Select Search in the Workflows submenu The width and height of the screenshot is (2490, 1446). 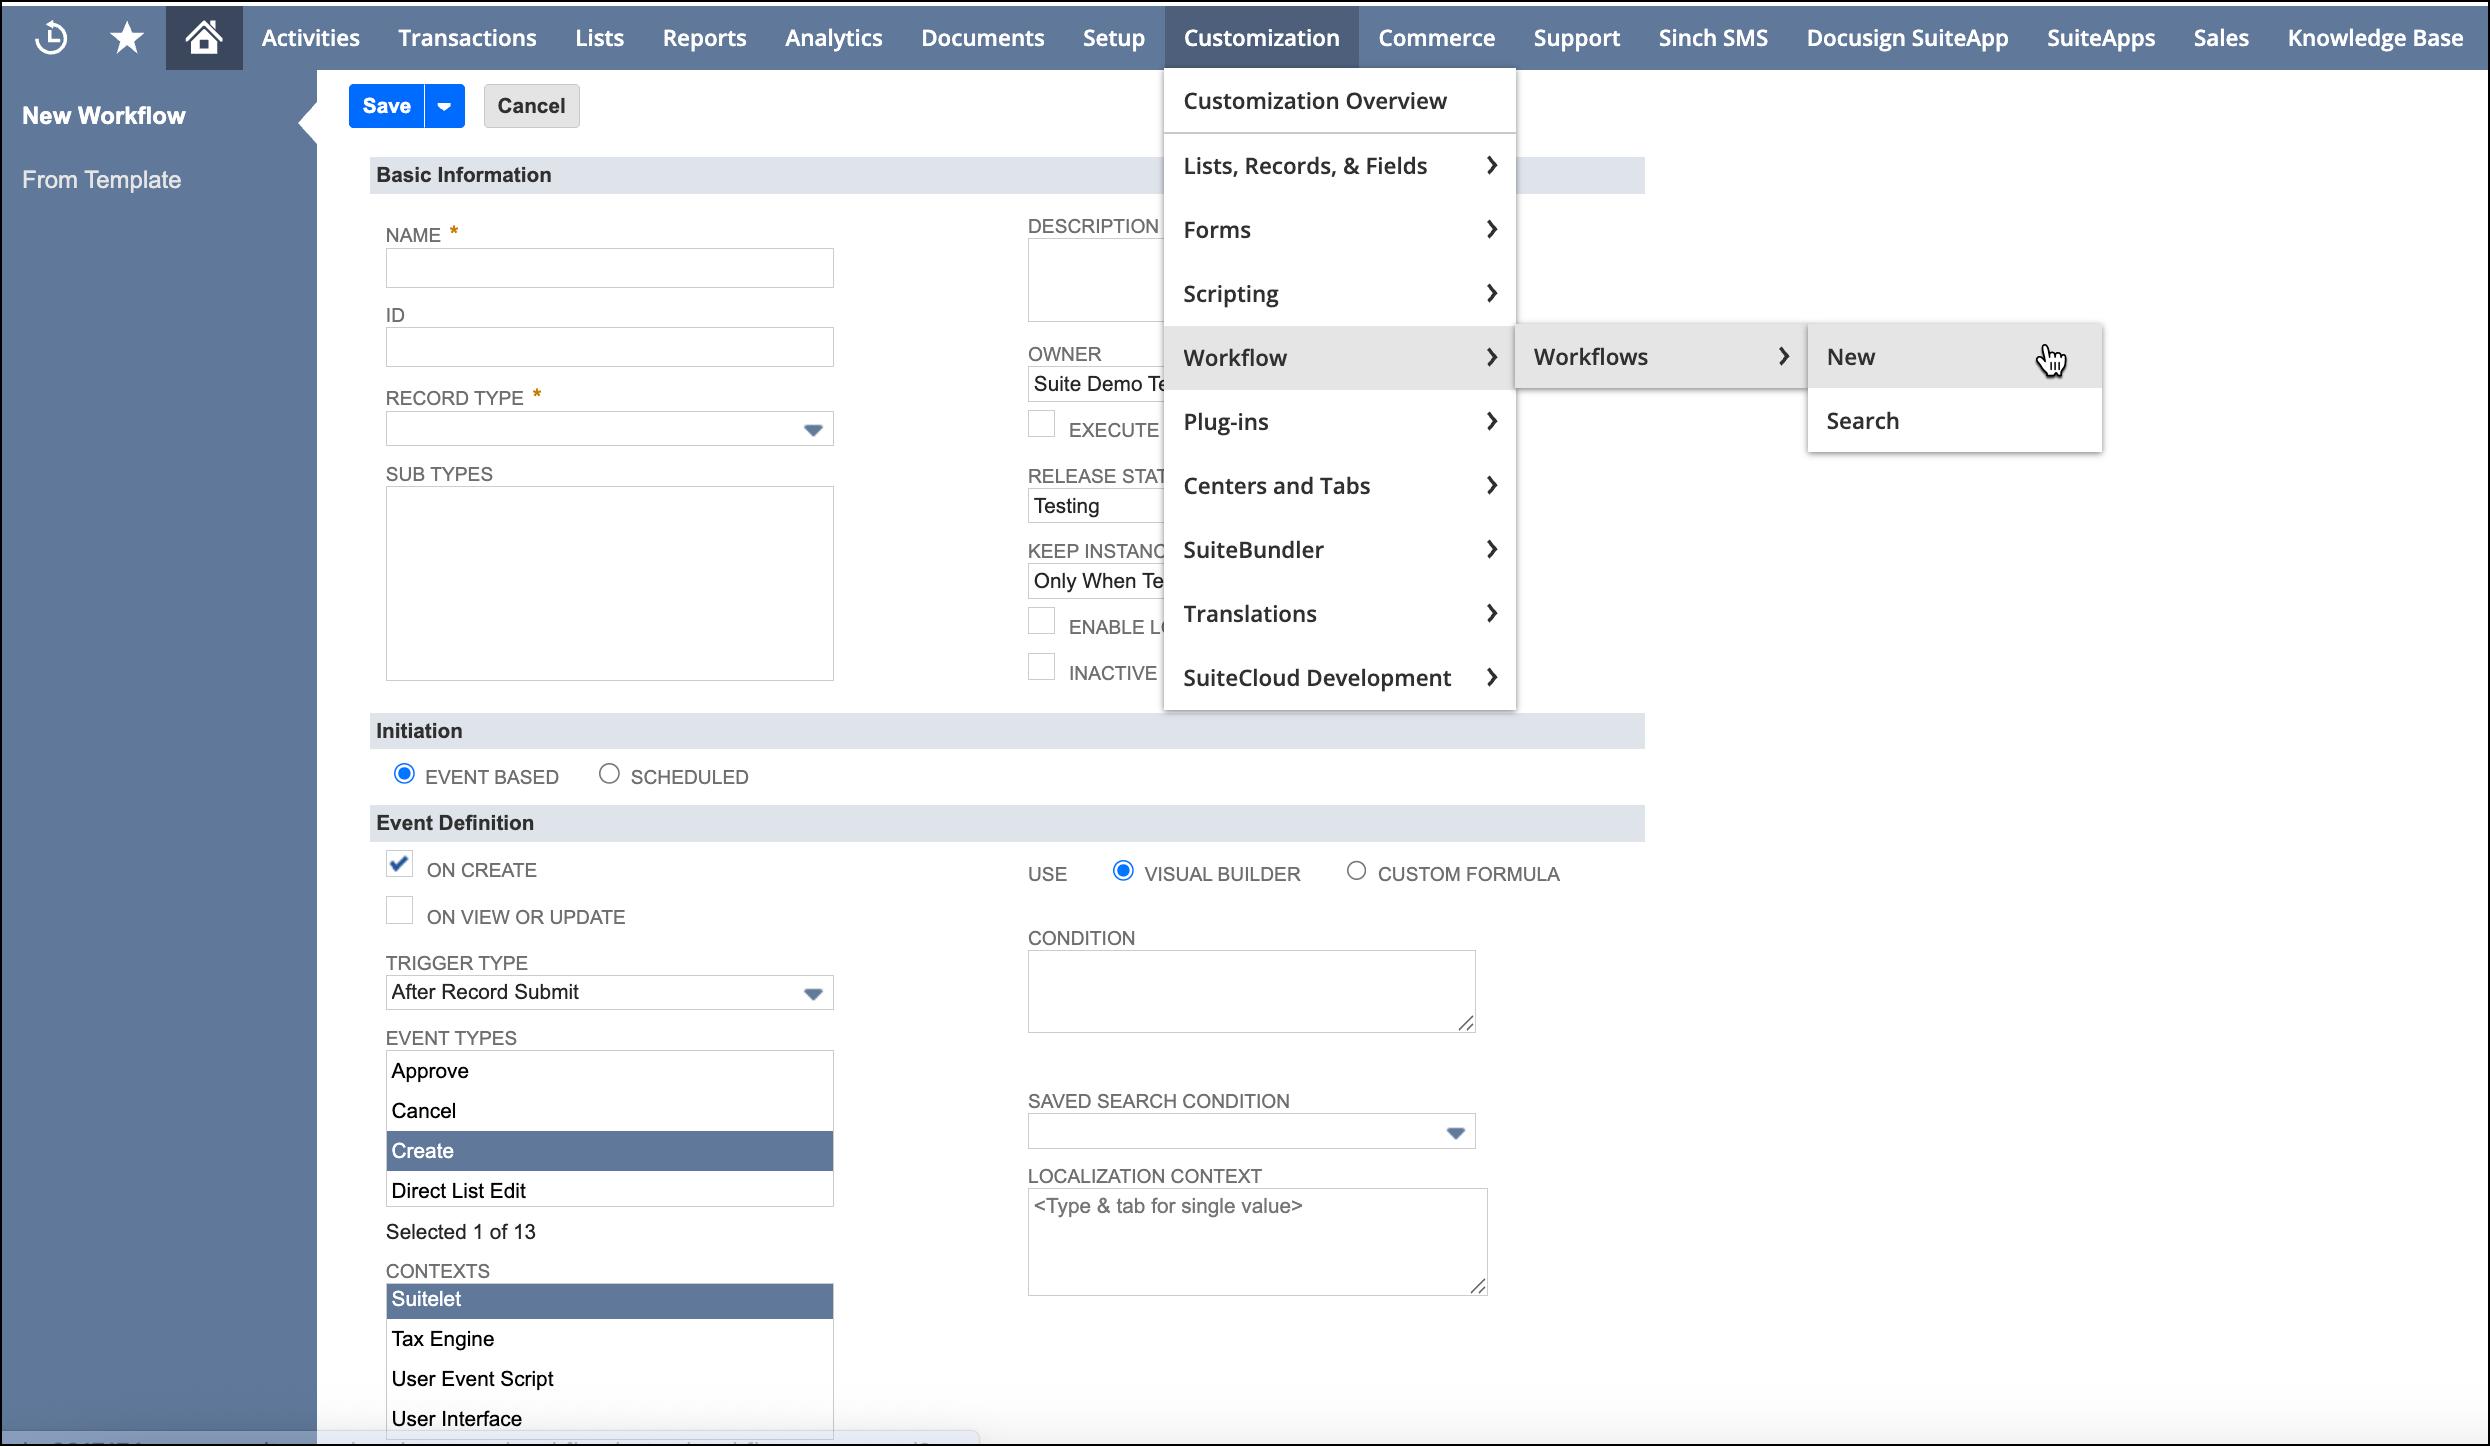1861,420
